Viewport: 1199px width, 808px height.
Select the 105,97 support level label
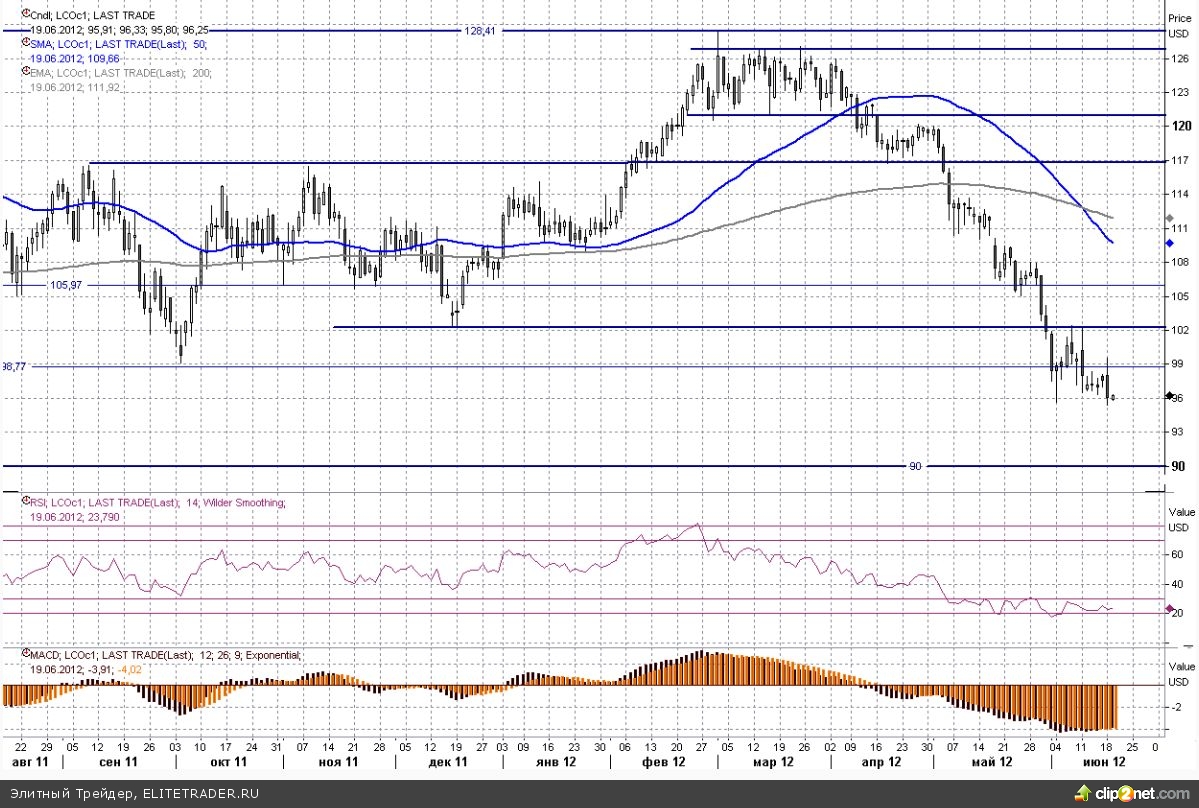point(65,286)
